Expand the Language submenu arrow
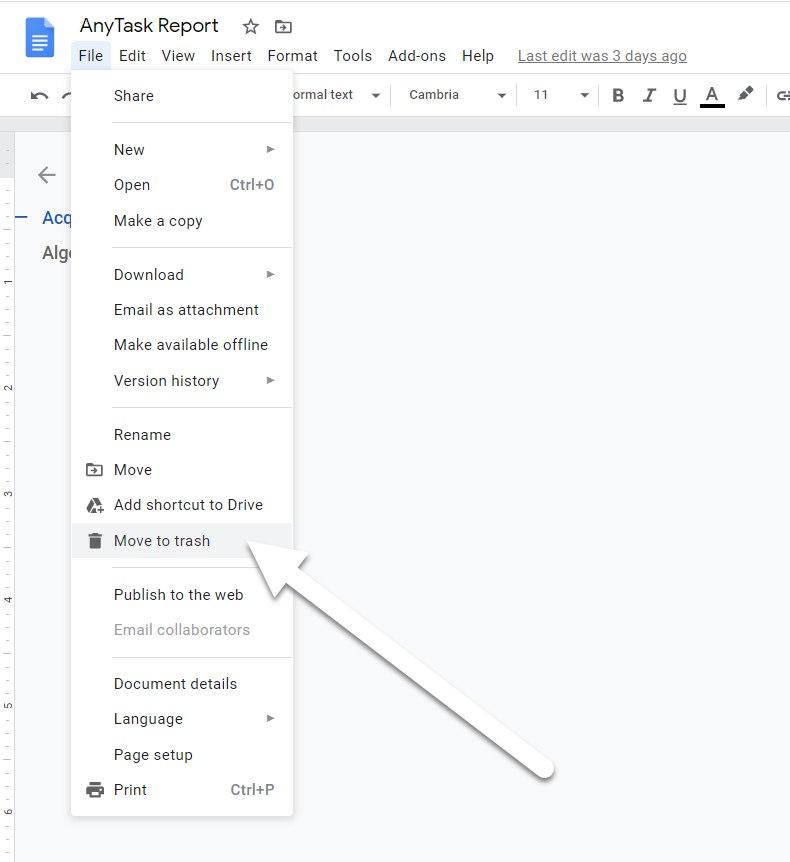This screenshot has height=862, width=790. click(x=270, y=718)
